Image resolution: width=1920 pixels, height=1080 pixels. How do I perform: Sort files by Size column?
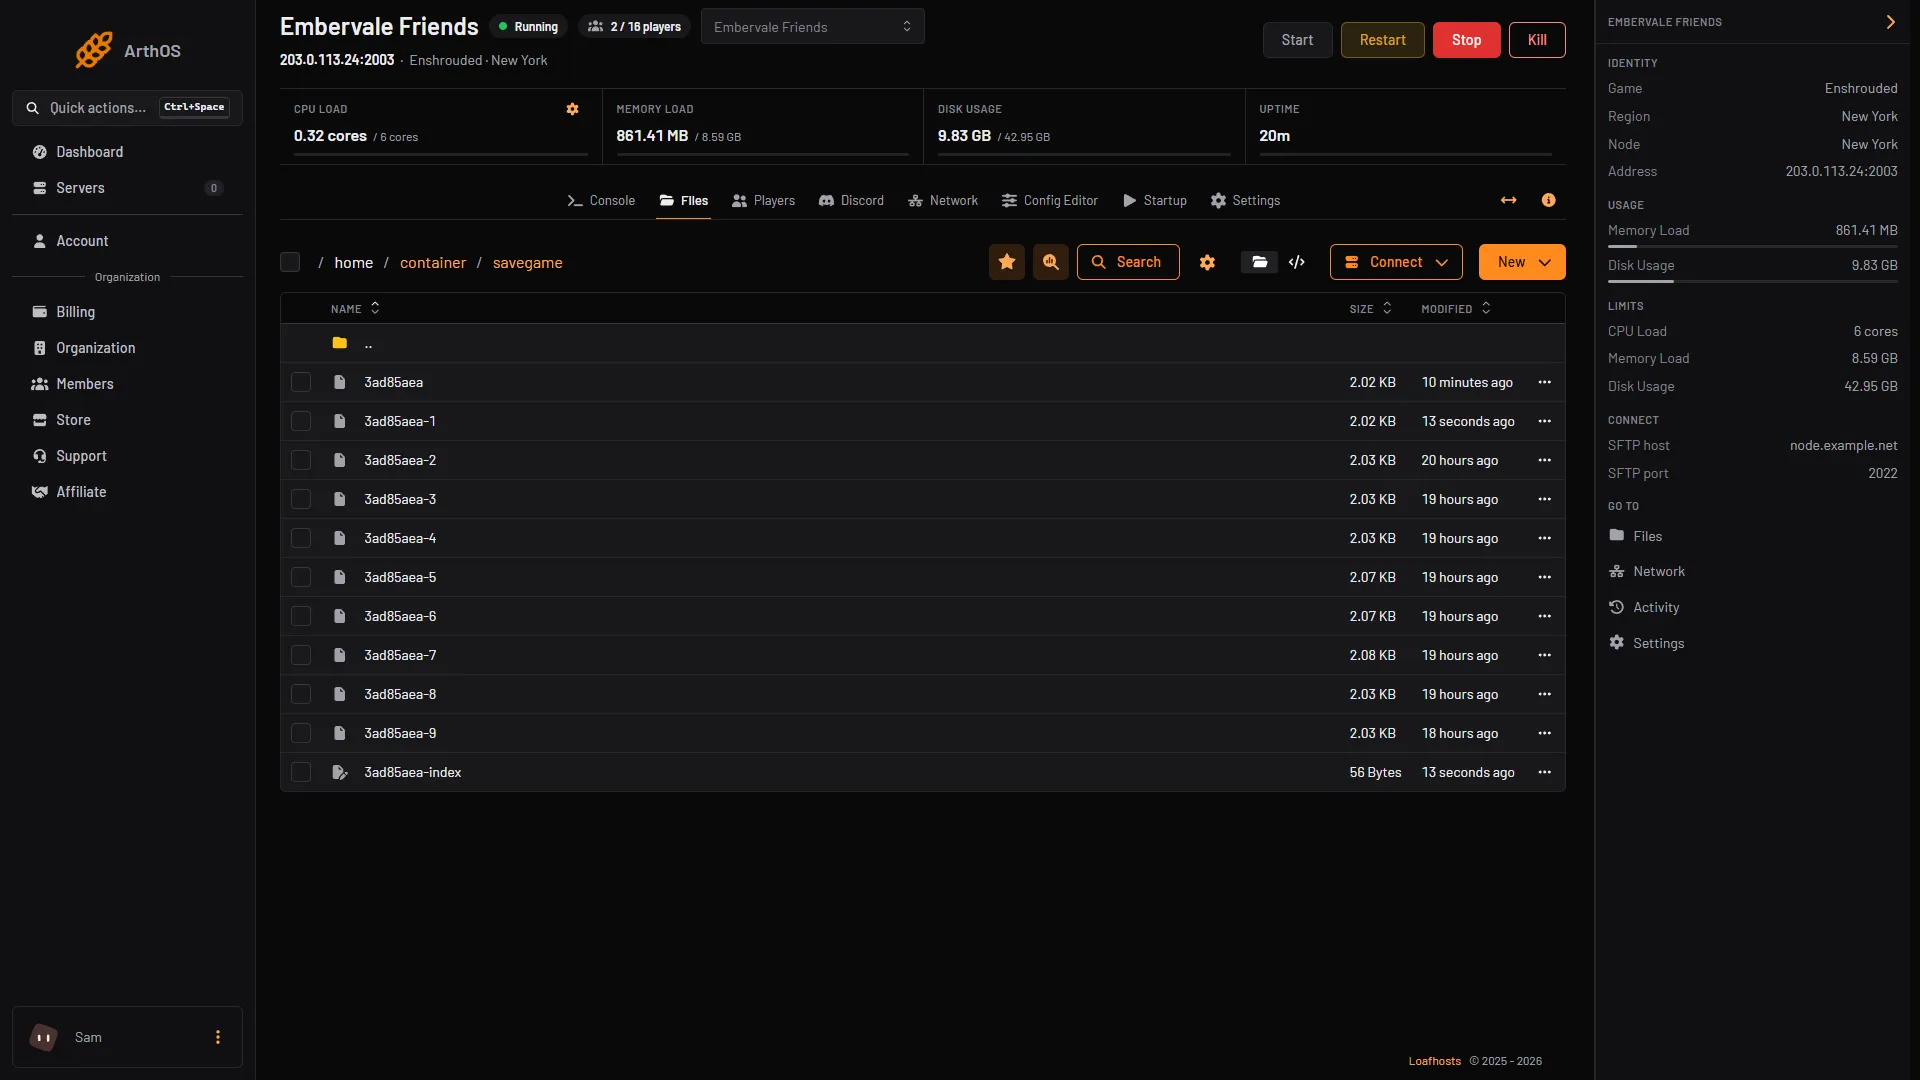1370,309
